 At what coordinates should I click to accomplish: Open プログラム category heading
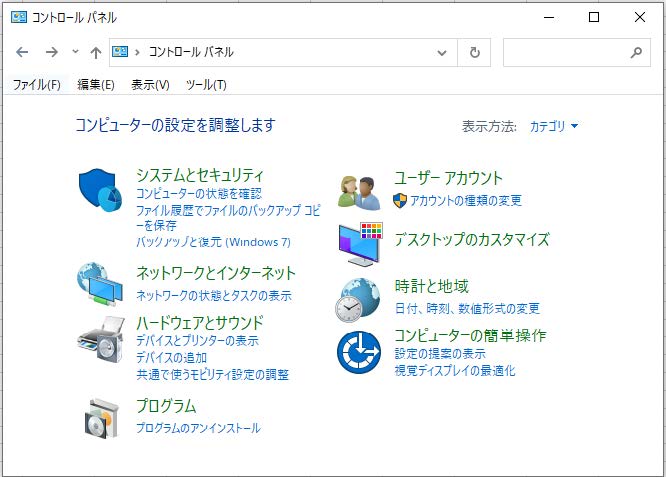166,406
